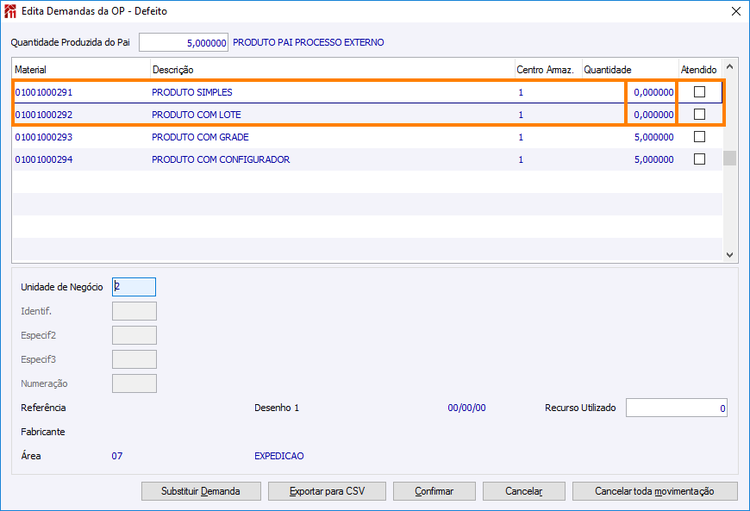Click the Descrição column header
The image size is (750, 511).
point(332,70)
